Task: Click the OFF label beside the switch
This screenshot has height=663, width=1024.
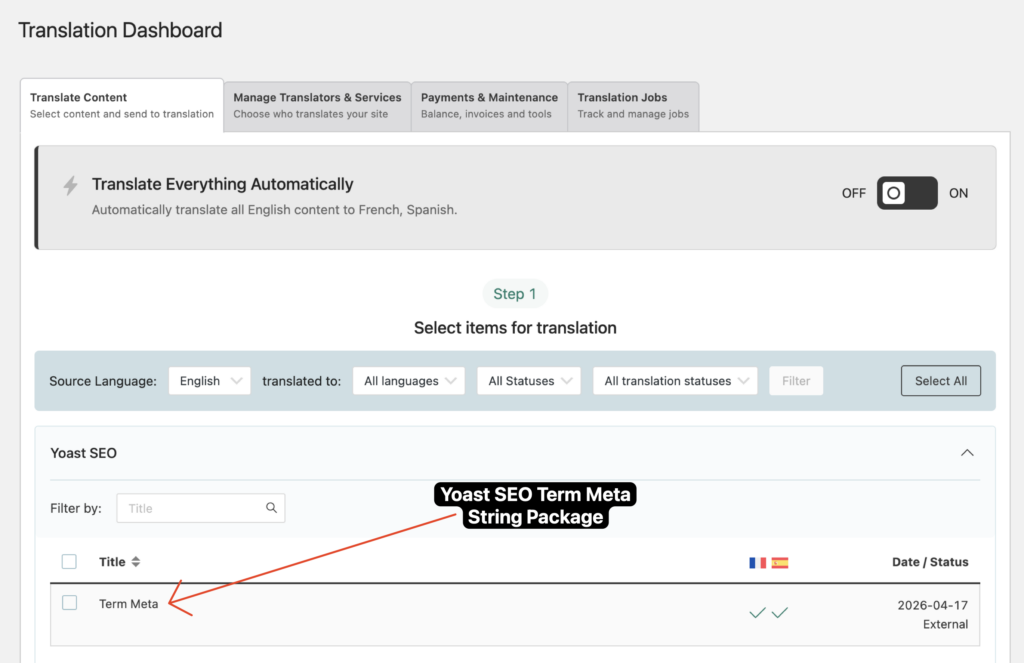Action: click(x=854, y=193)
